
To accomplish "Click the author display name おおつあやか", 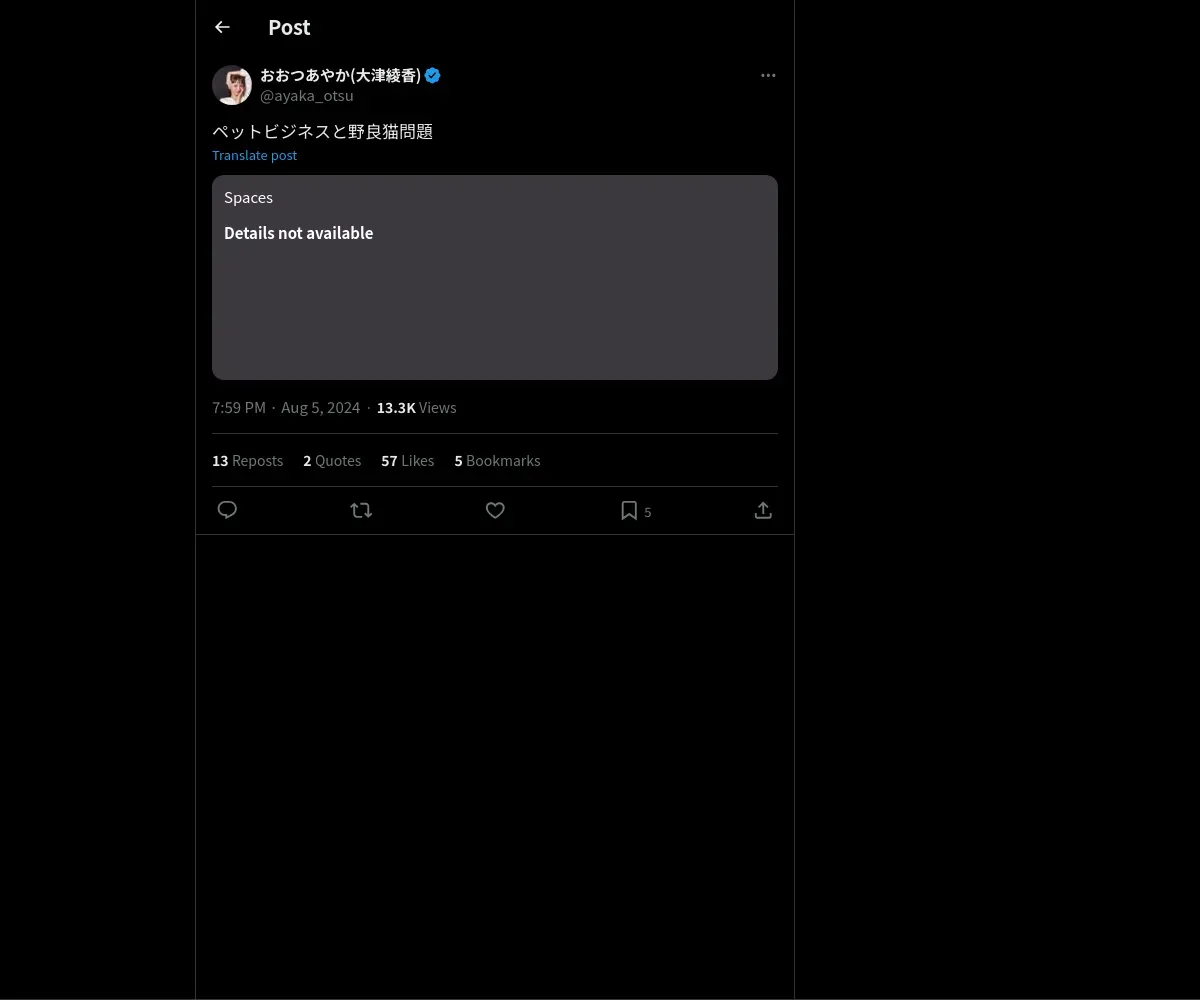I will point(340,75).
